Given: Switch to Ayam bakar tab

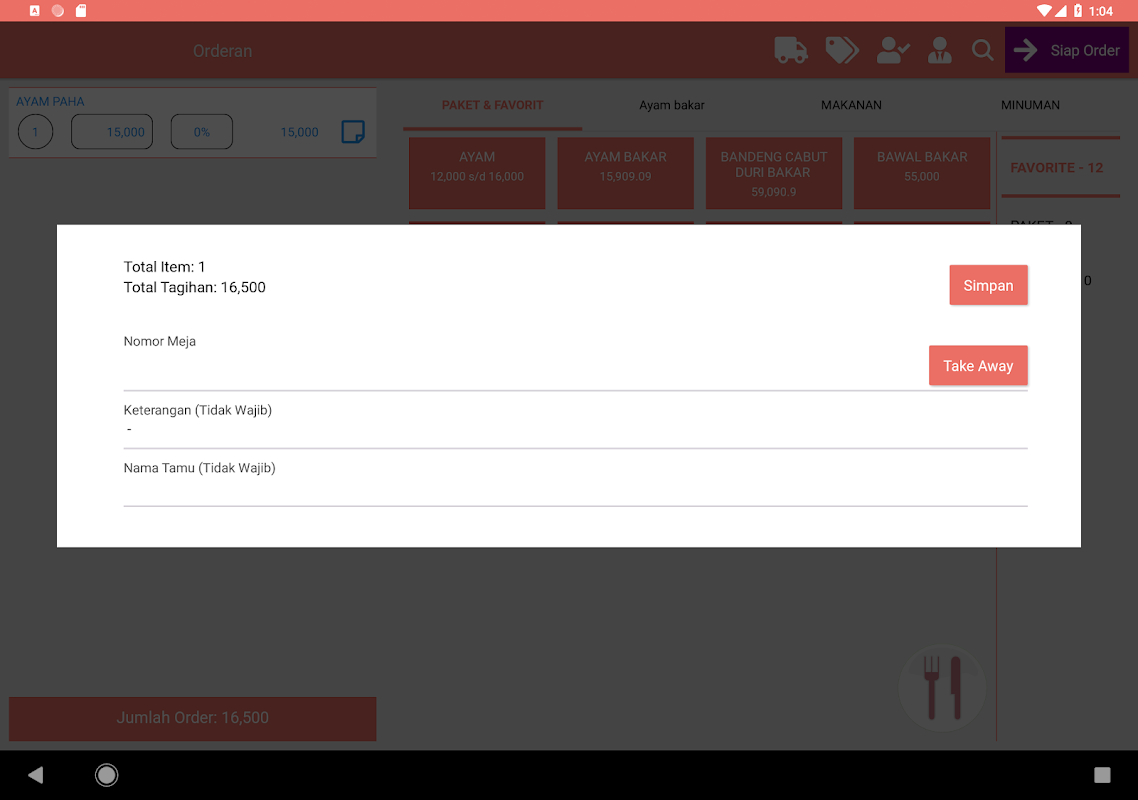Looking at the screenshot, I should (671, 105).
